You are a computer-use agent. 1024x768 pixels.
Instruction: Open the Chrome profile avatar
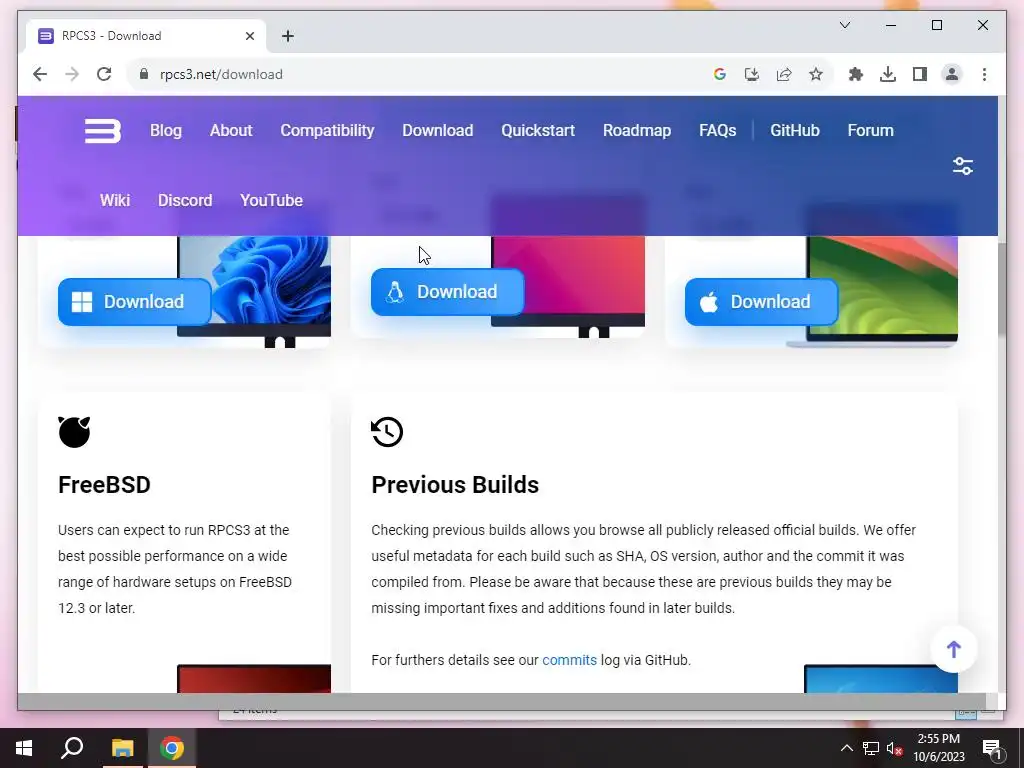point(952,74)
